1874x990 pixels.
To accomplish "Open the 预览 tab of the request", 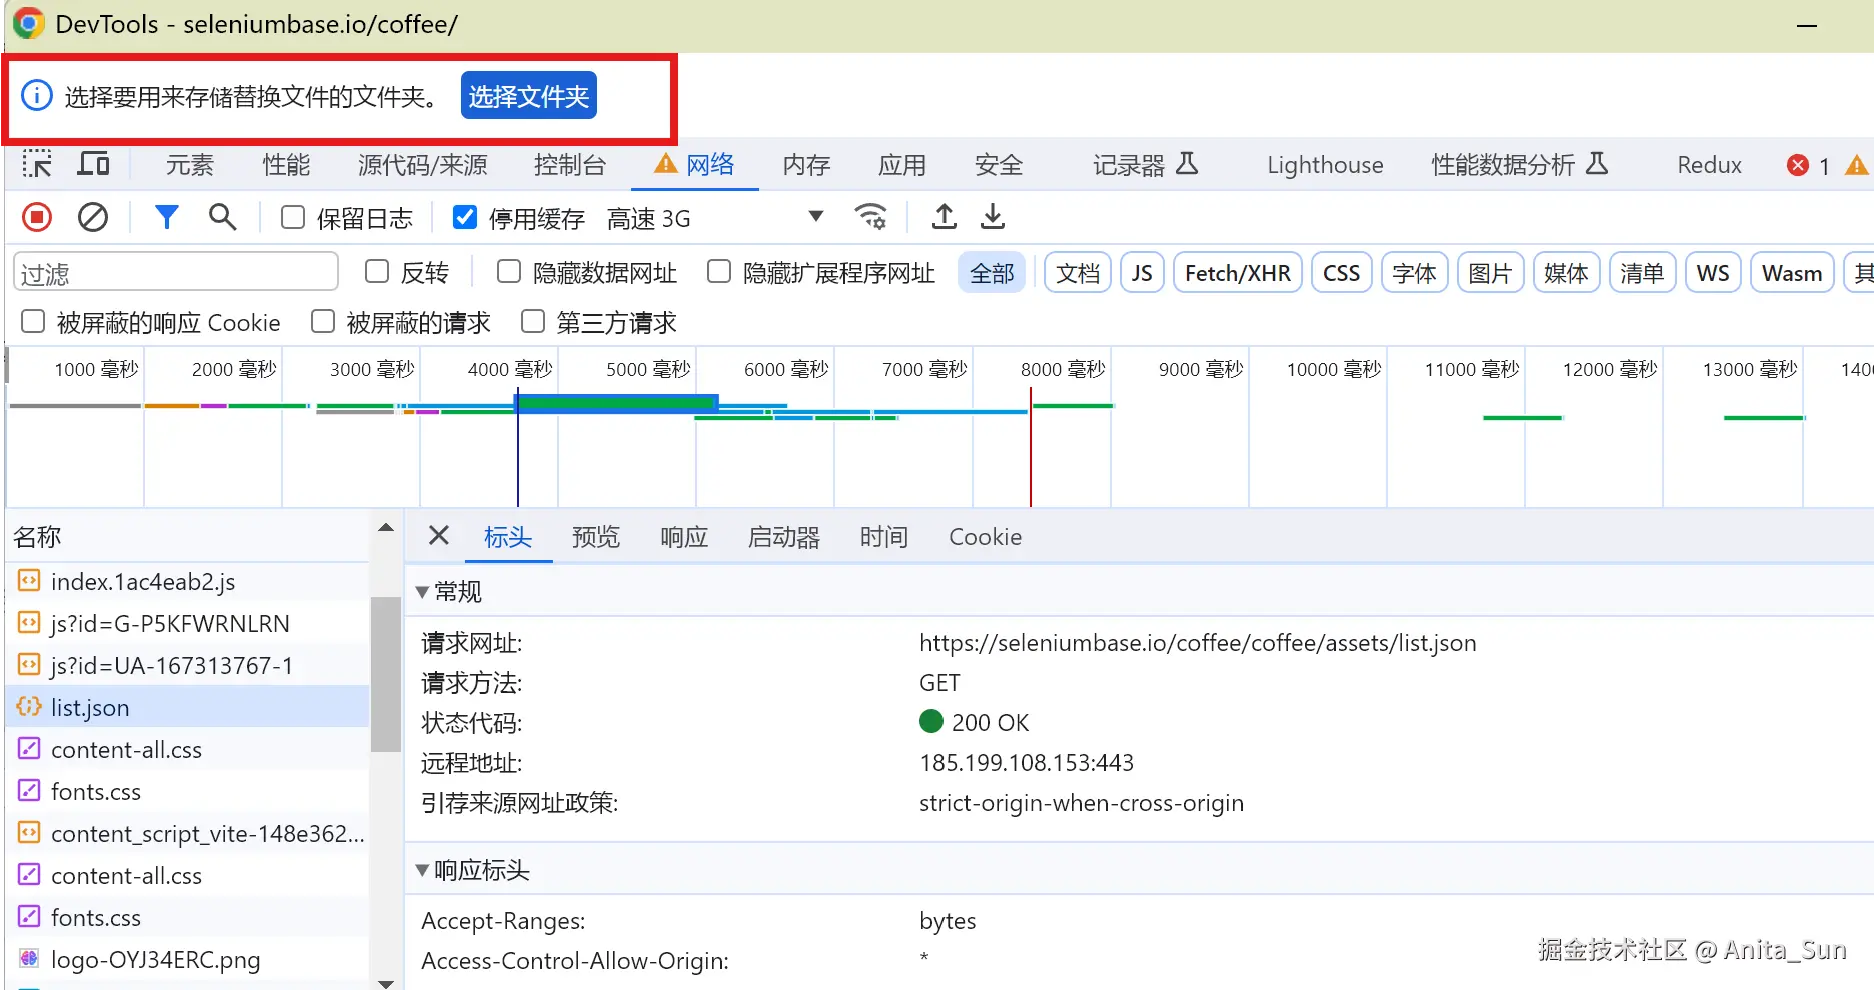I will [596, 537].
